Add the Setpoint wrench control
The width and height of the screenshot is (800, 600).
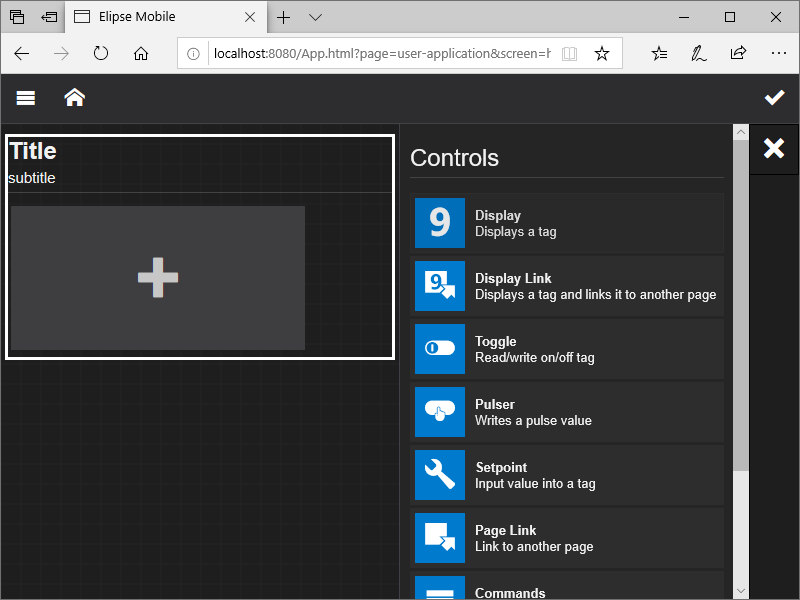440,475
